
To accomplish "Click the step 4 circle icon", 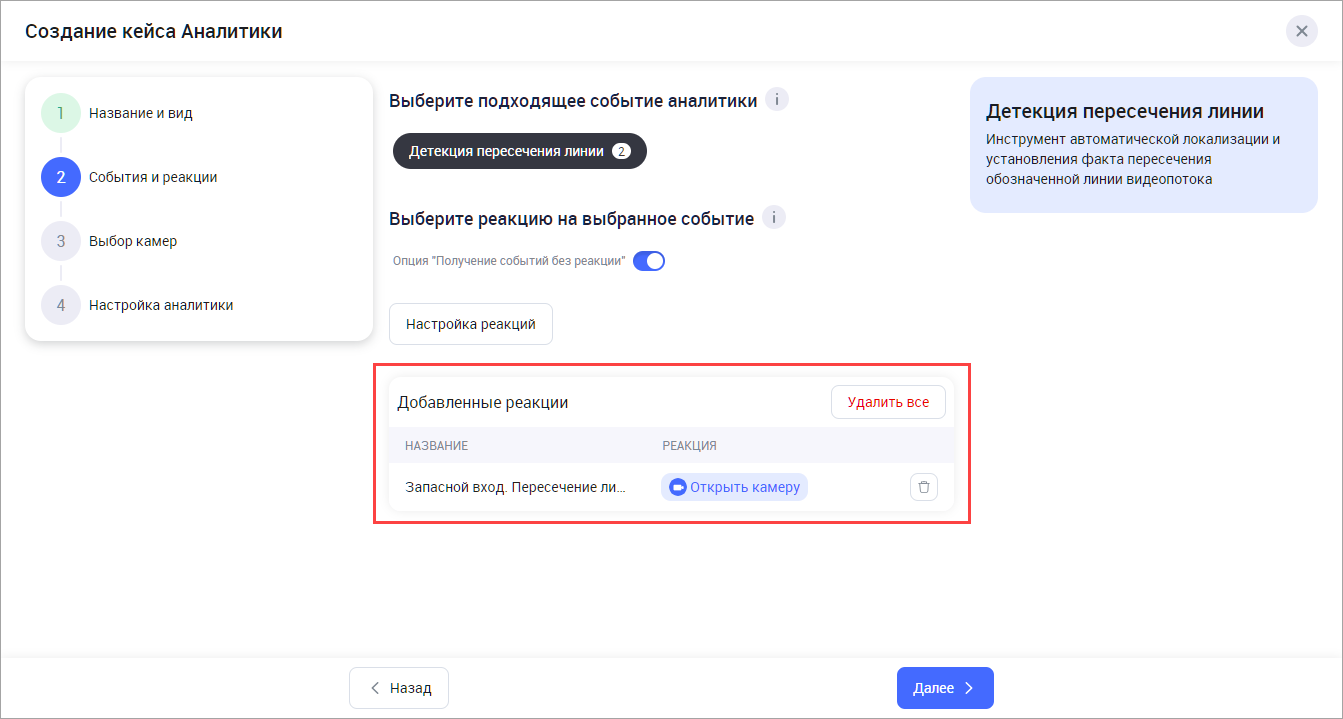I will (61, 305).
